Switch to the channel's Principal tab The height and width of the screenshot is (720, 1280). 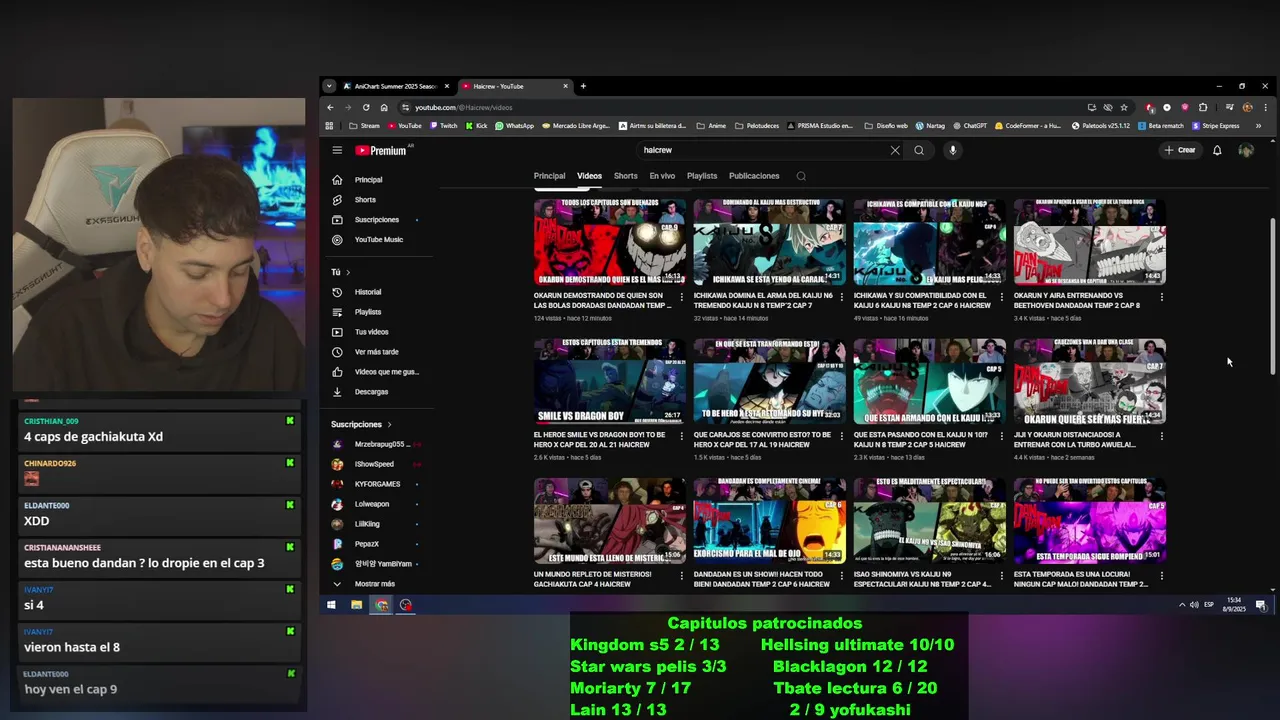549,176
